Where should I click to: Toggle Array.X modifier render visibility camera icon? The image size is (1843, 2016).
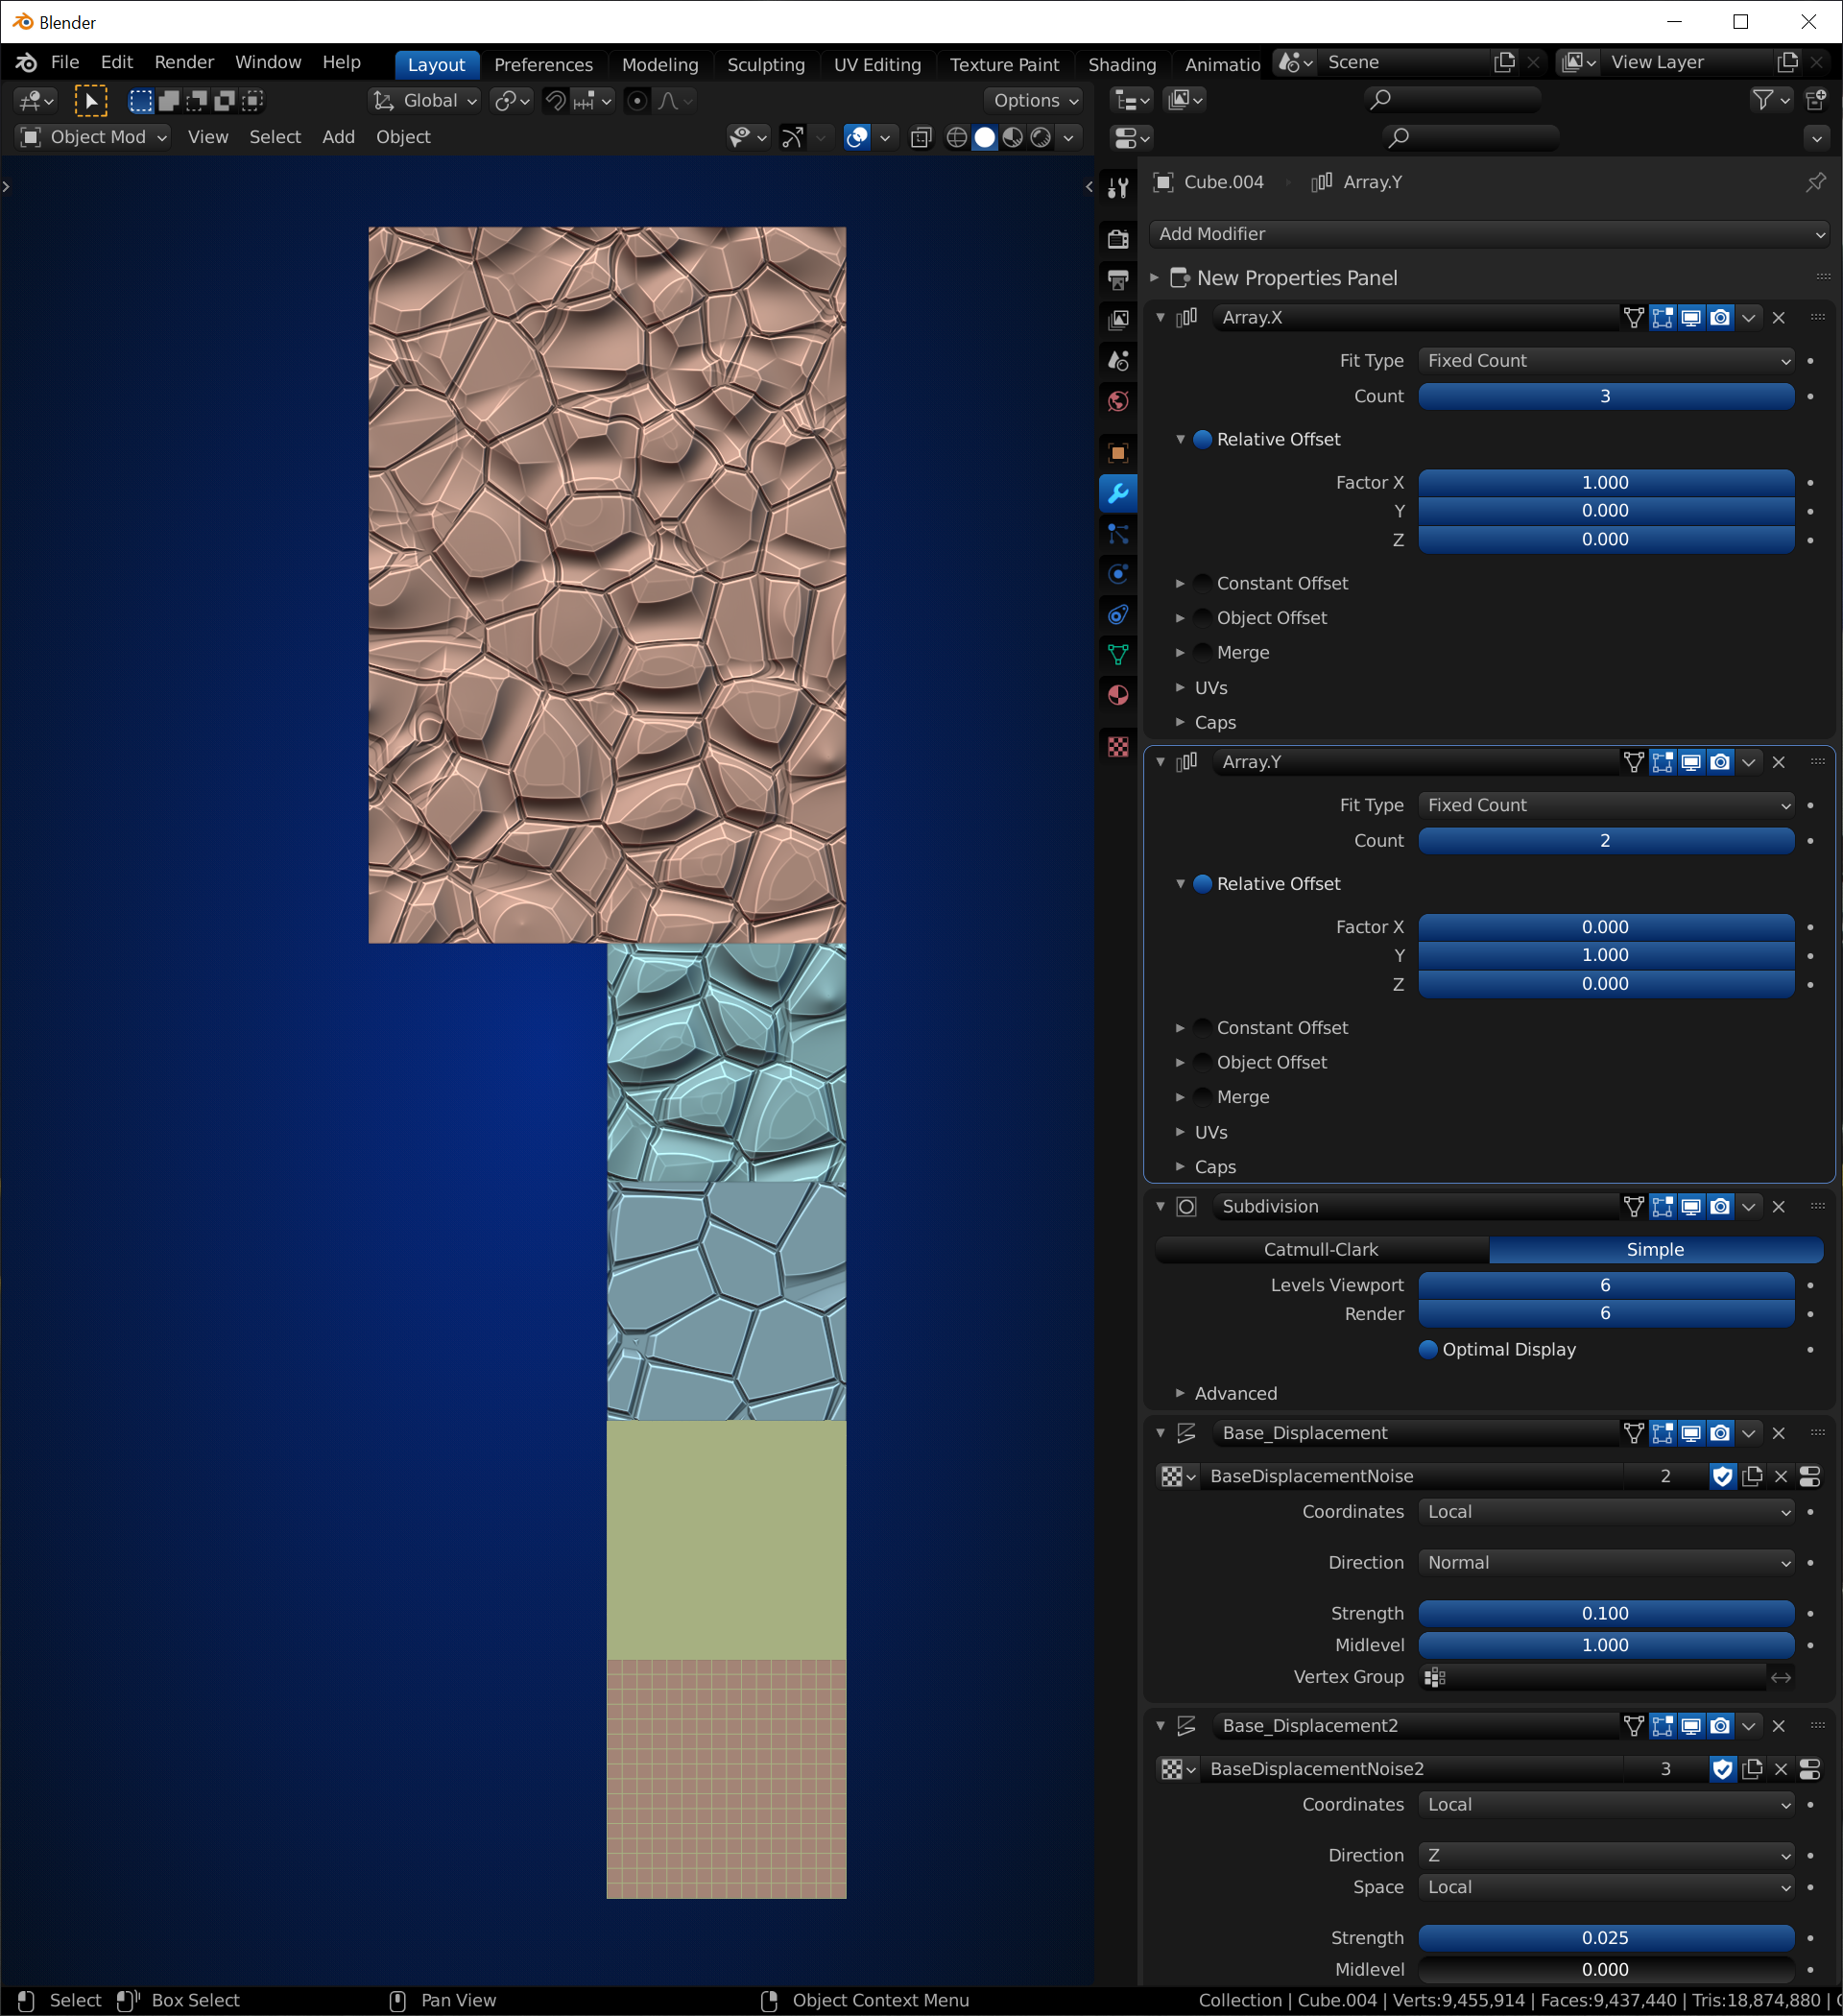[1719, 318]
